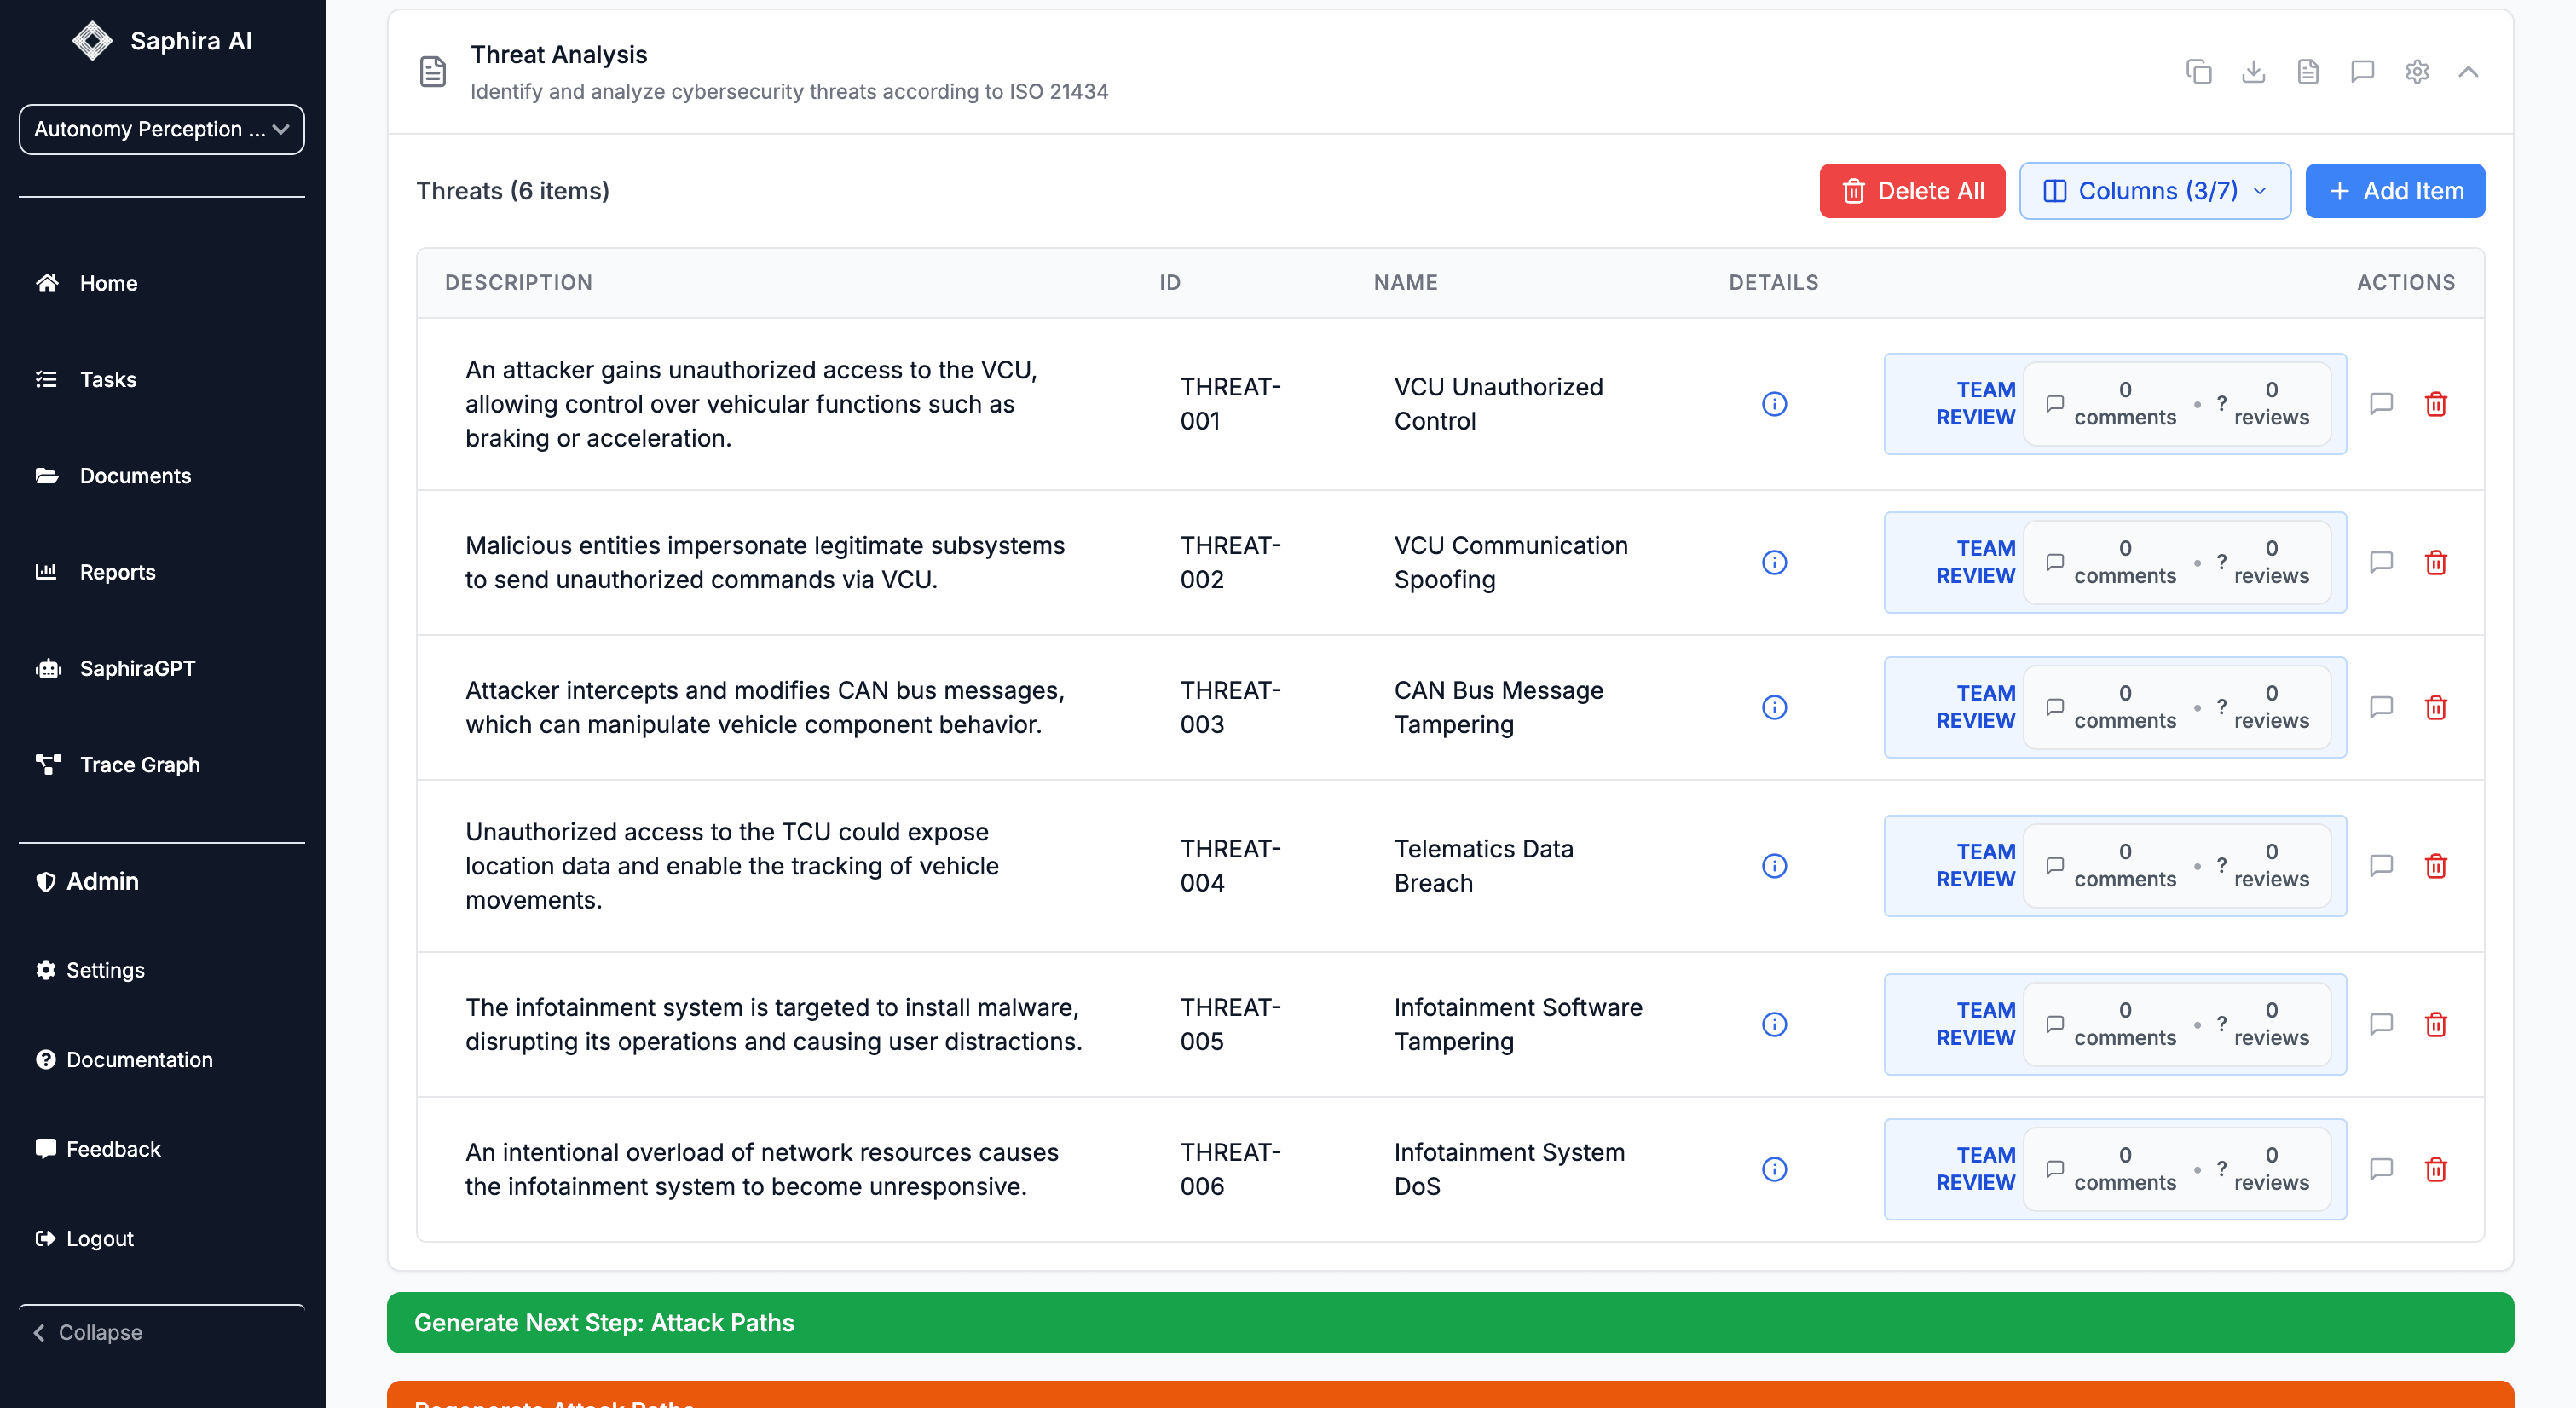
Task: Click the info icon for Telematics Data Breach
Action: tap(1774, 866)
